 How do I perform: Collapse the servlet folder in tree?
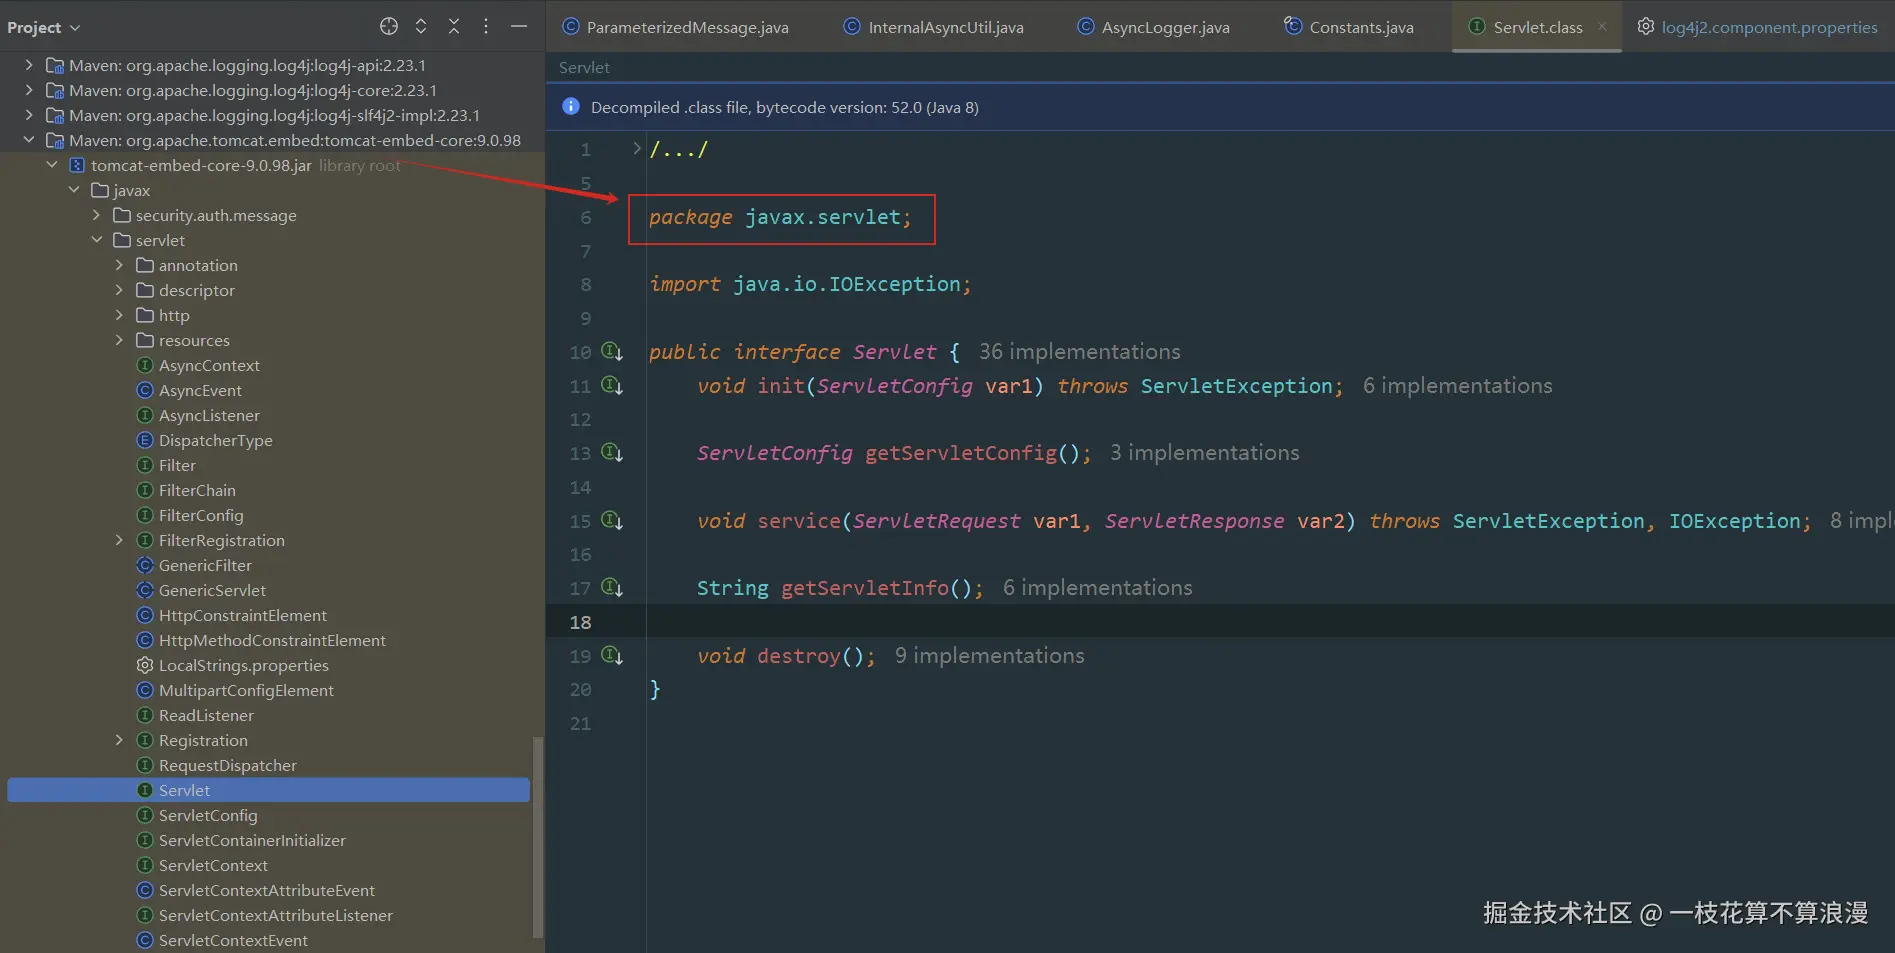pyautogui.click(x=97, y=240)
